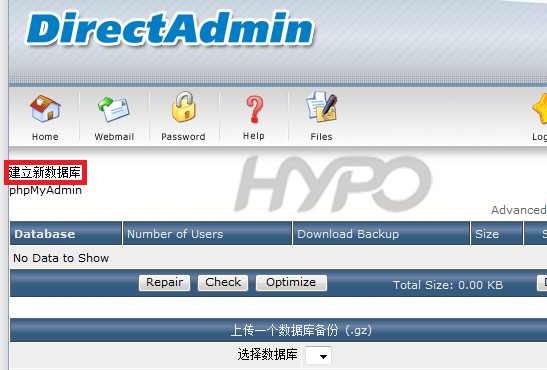Click the Optimize button
Viewport: 547px width, 370px height.
tap(291, 282)
